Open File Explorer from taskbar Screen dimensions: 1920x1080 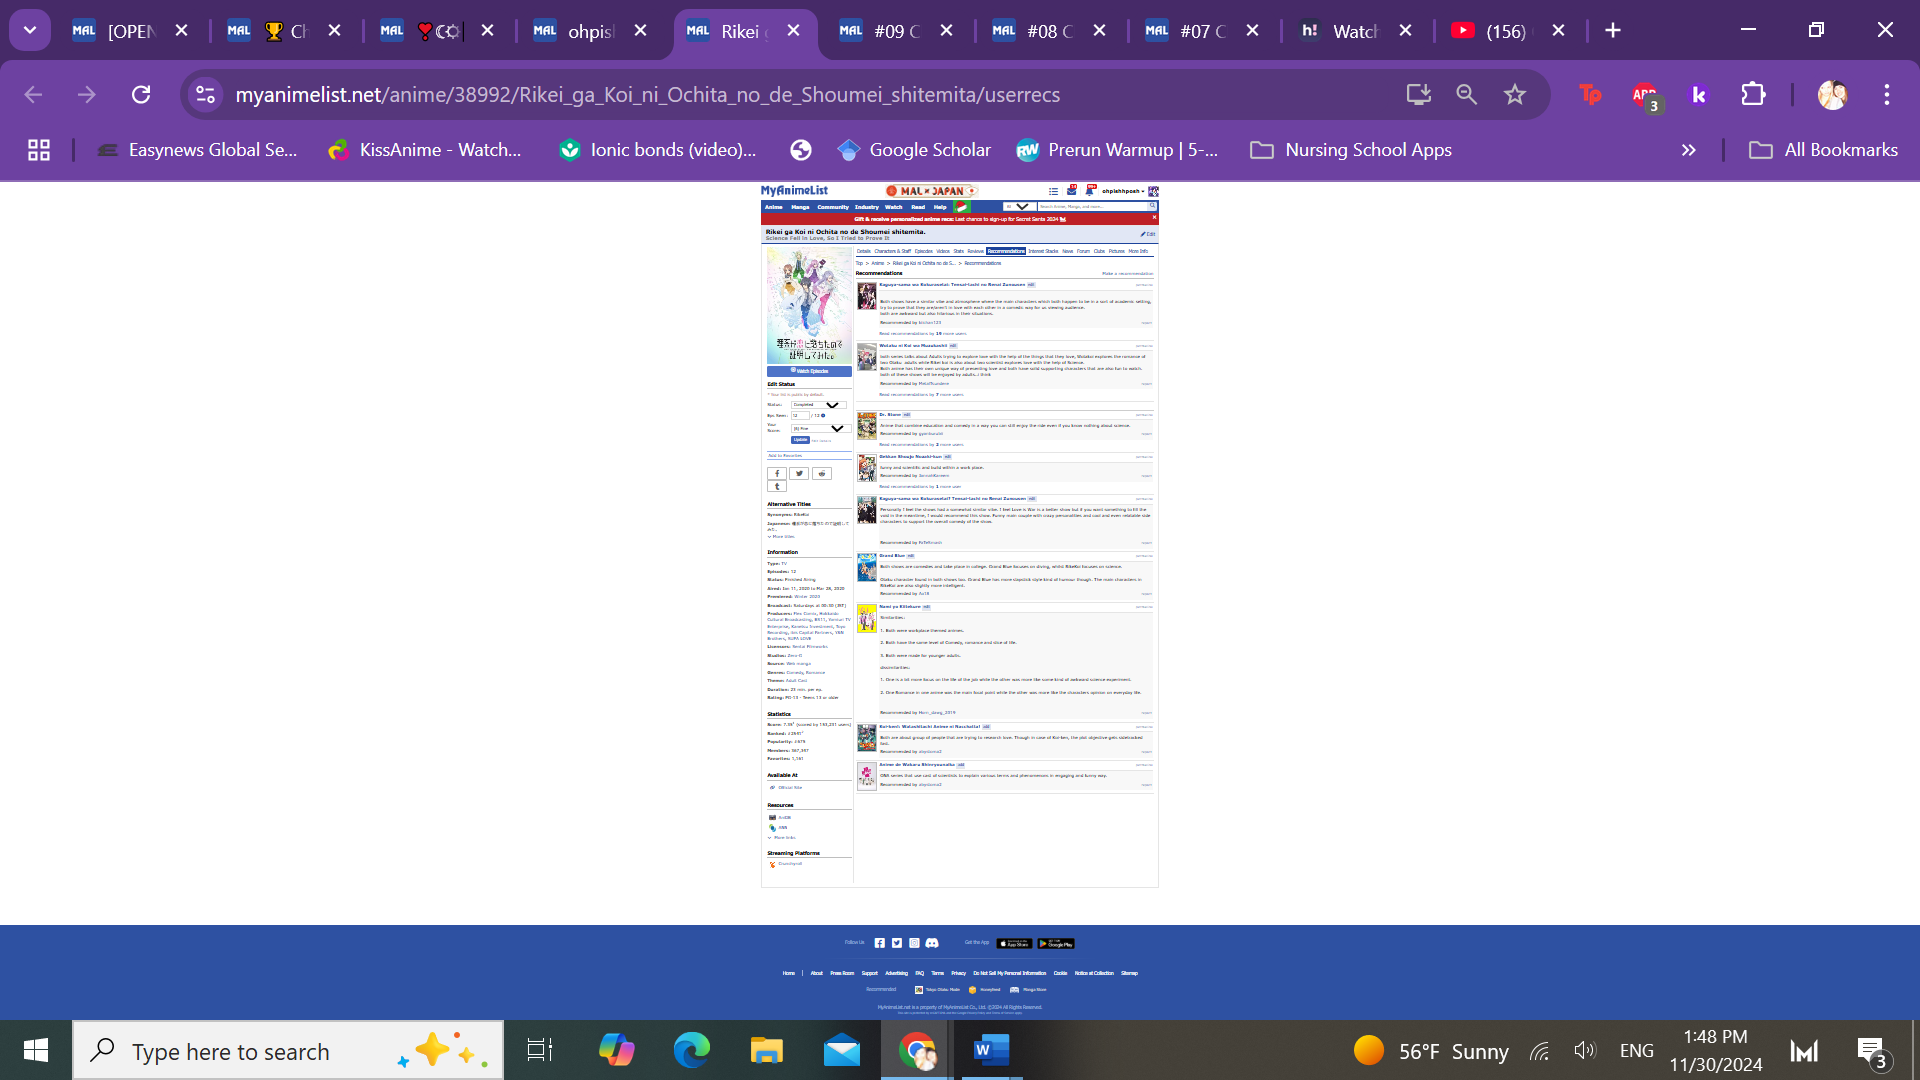766,1050
